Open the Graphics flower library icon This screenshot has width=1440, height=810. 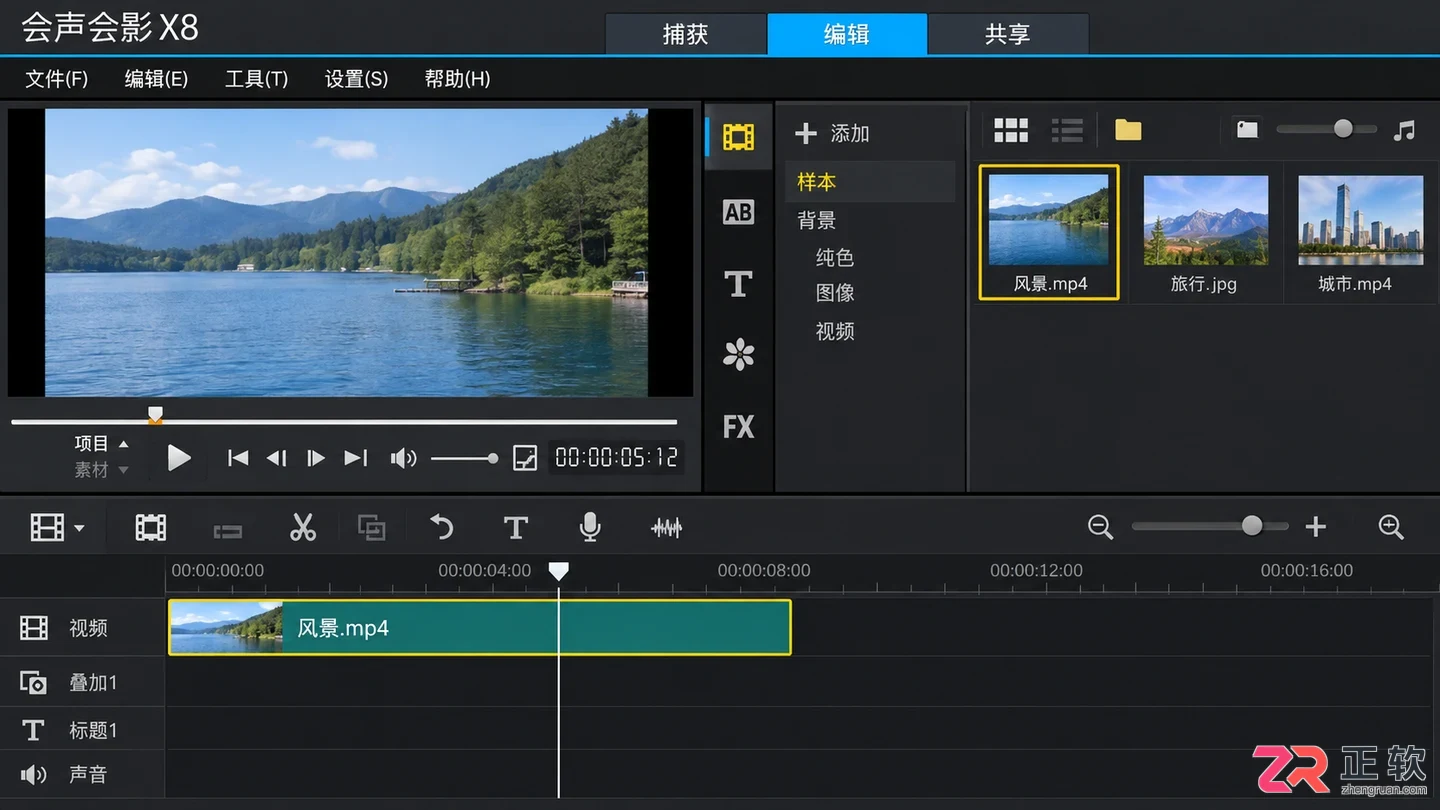pos(739,355)
